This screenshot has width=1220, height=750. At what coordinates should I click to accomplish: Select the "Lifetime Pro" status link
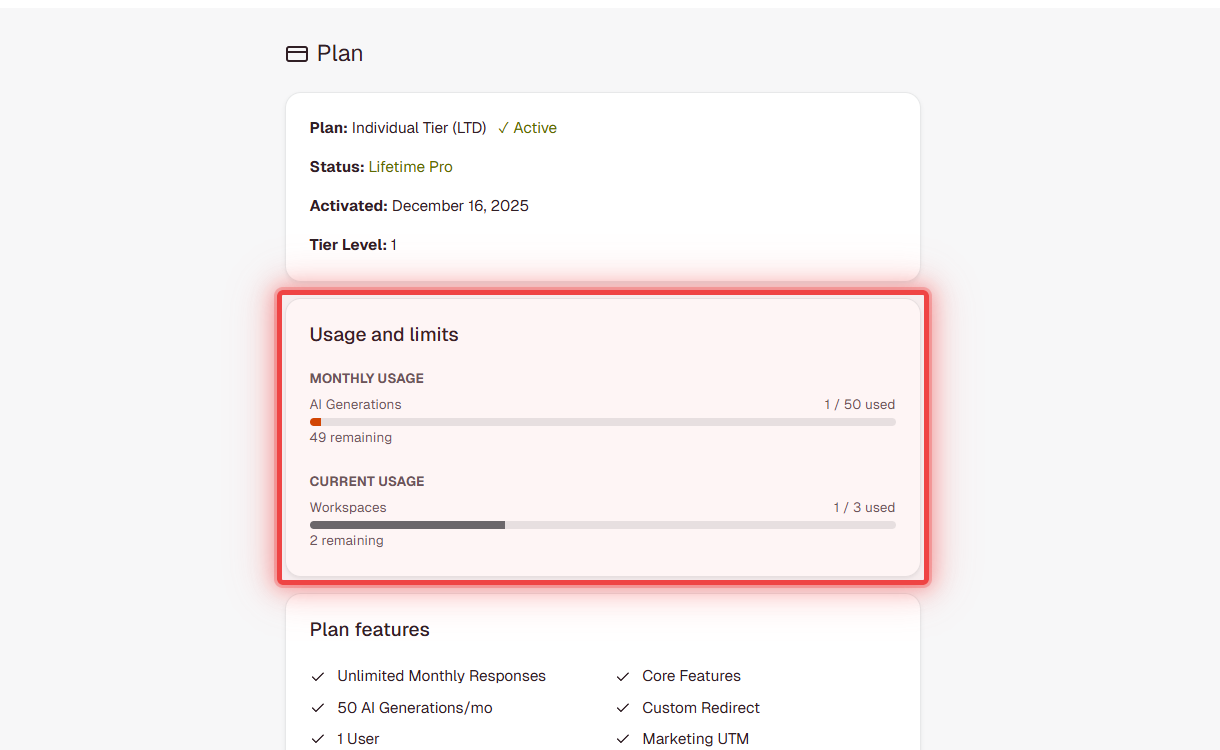(410, 166)
